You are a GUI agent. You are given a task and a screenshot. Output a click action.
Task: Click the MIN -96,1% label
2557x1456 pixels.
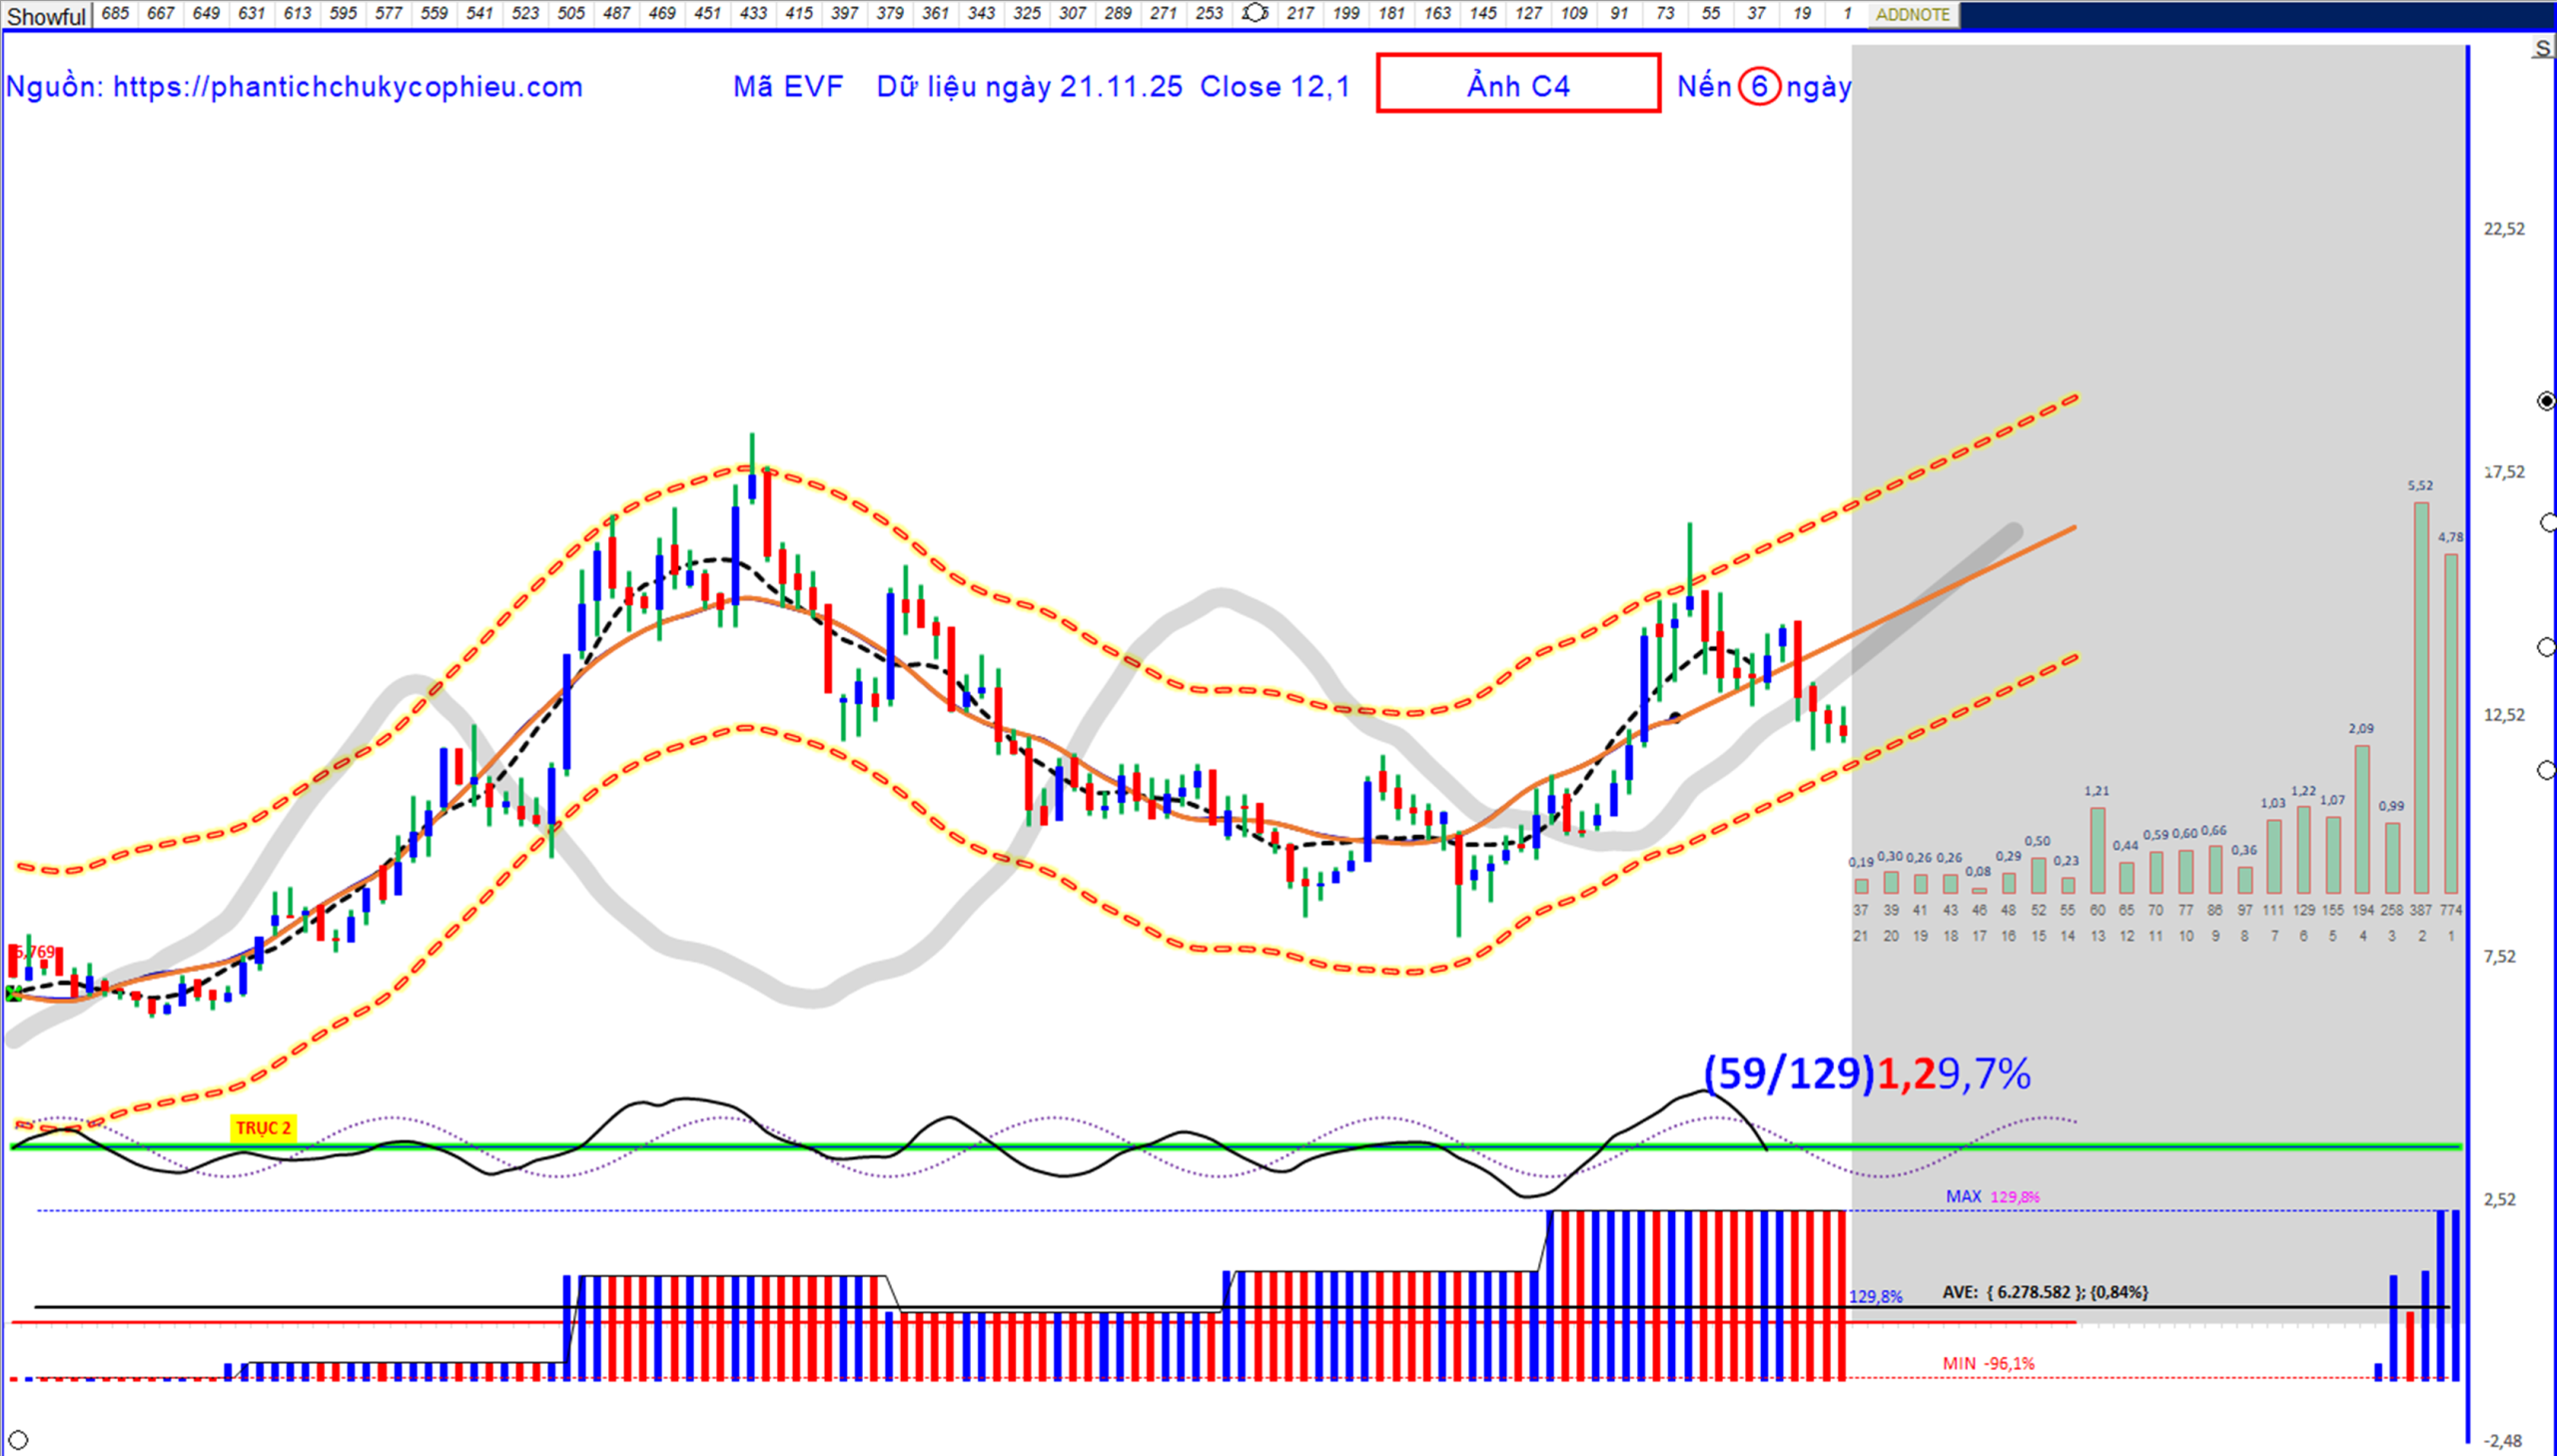click(1988, 1363)
